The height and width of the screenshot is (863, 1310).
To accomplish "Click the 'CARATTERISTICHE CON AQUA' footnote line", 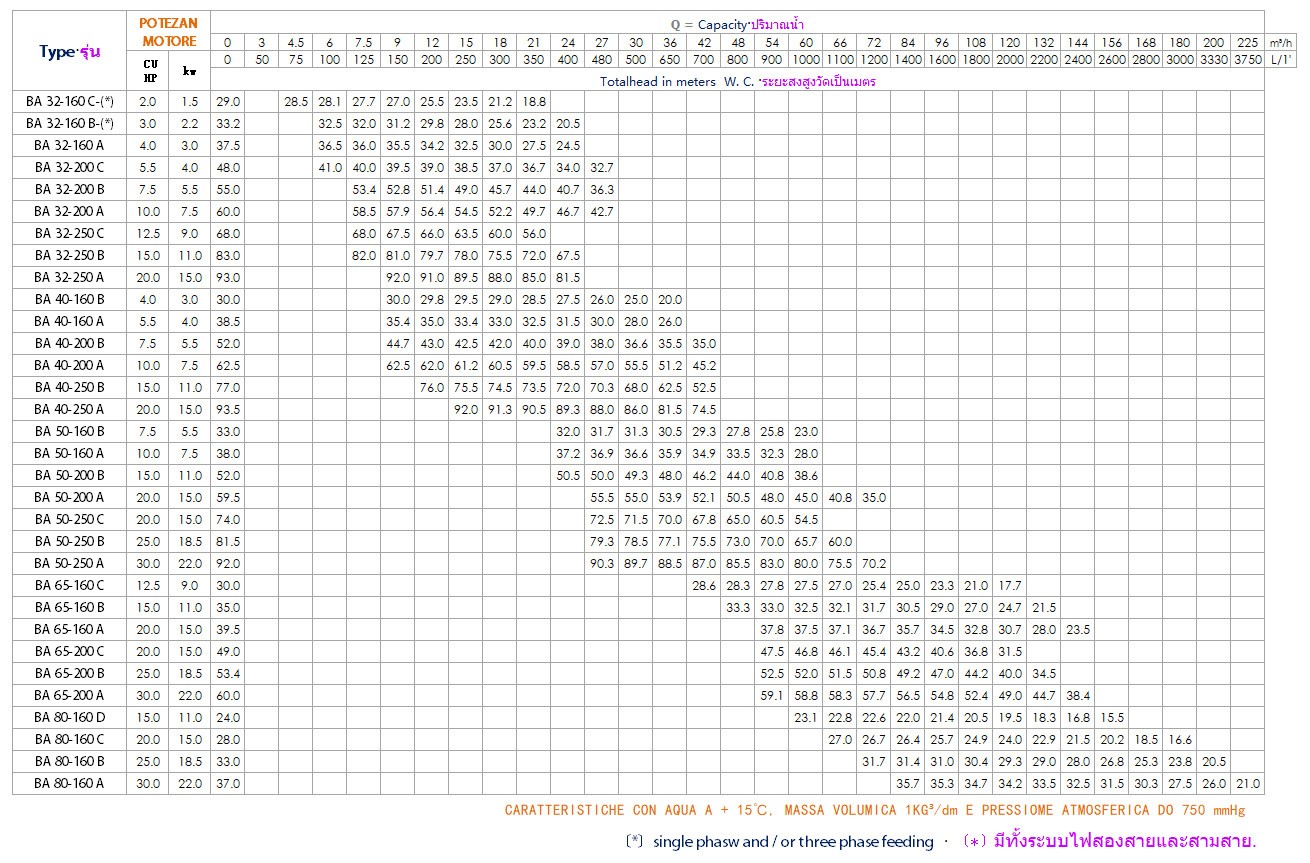I will (875, 811).
